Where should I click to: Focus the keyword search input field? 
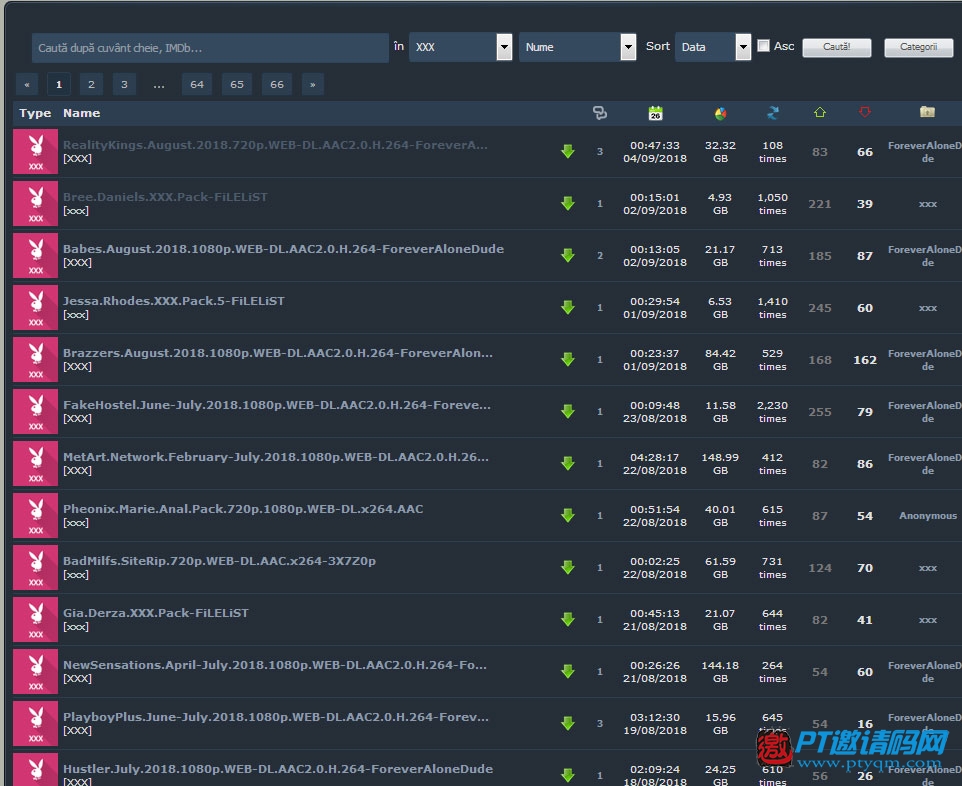click(210, 48)
